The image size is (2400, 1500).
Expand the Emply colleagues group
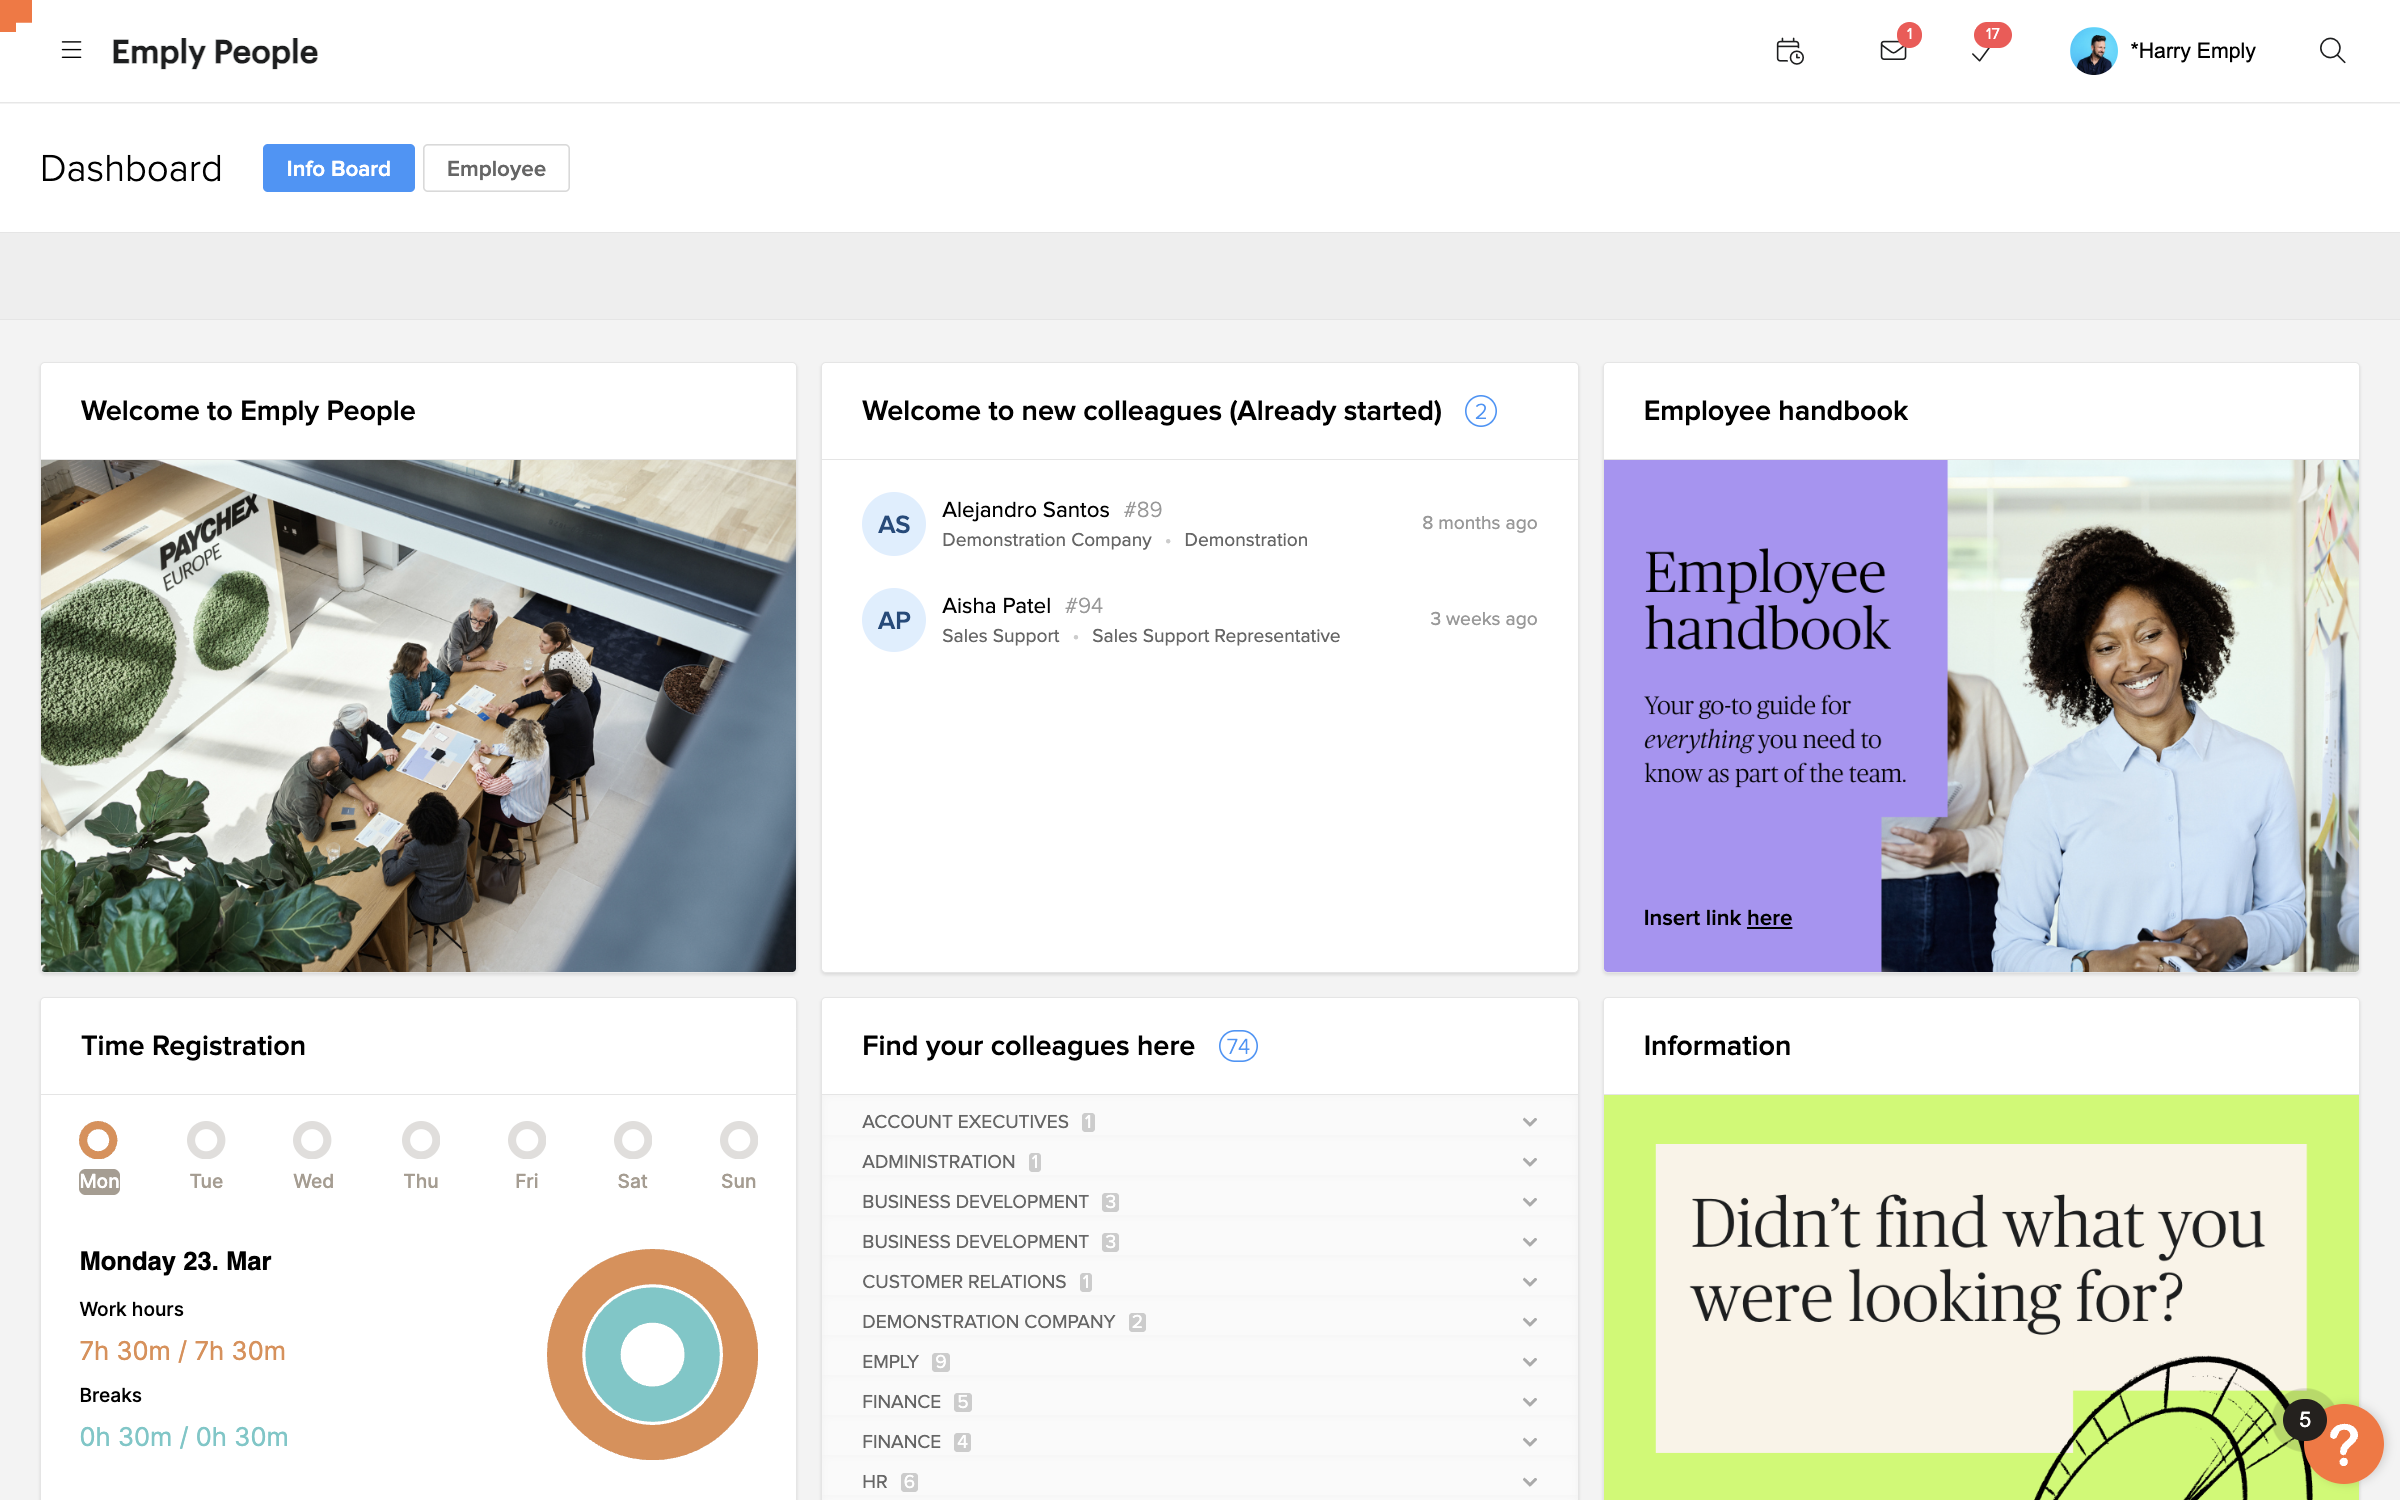click(x=1529, y=1362)
